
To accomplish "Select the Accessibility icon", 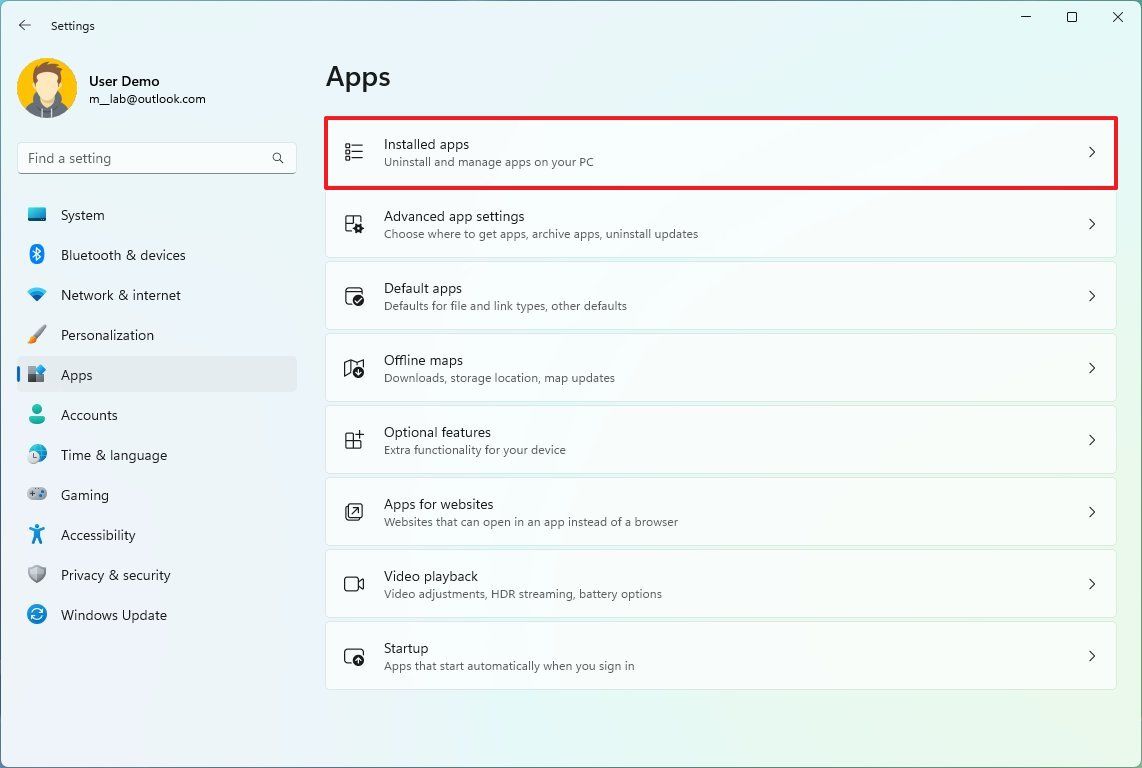I will click(x=37, y=535).
